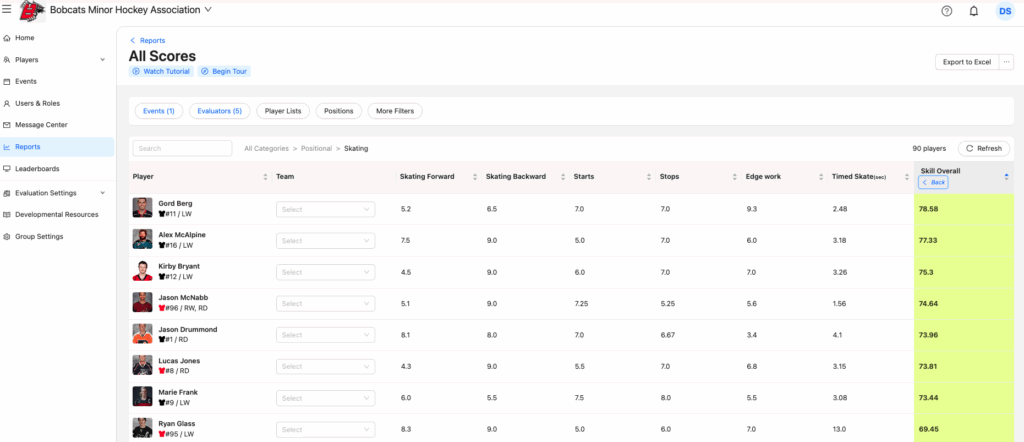The width and height of the screenshot is (1024, 442).
Task: Click the DS user avatar
Action: (1004, 11)
